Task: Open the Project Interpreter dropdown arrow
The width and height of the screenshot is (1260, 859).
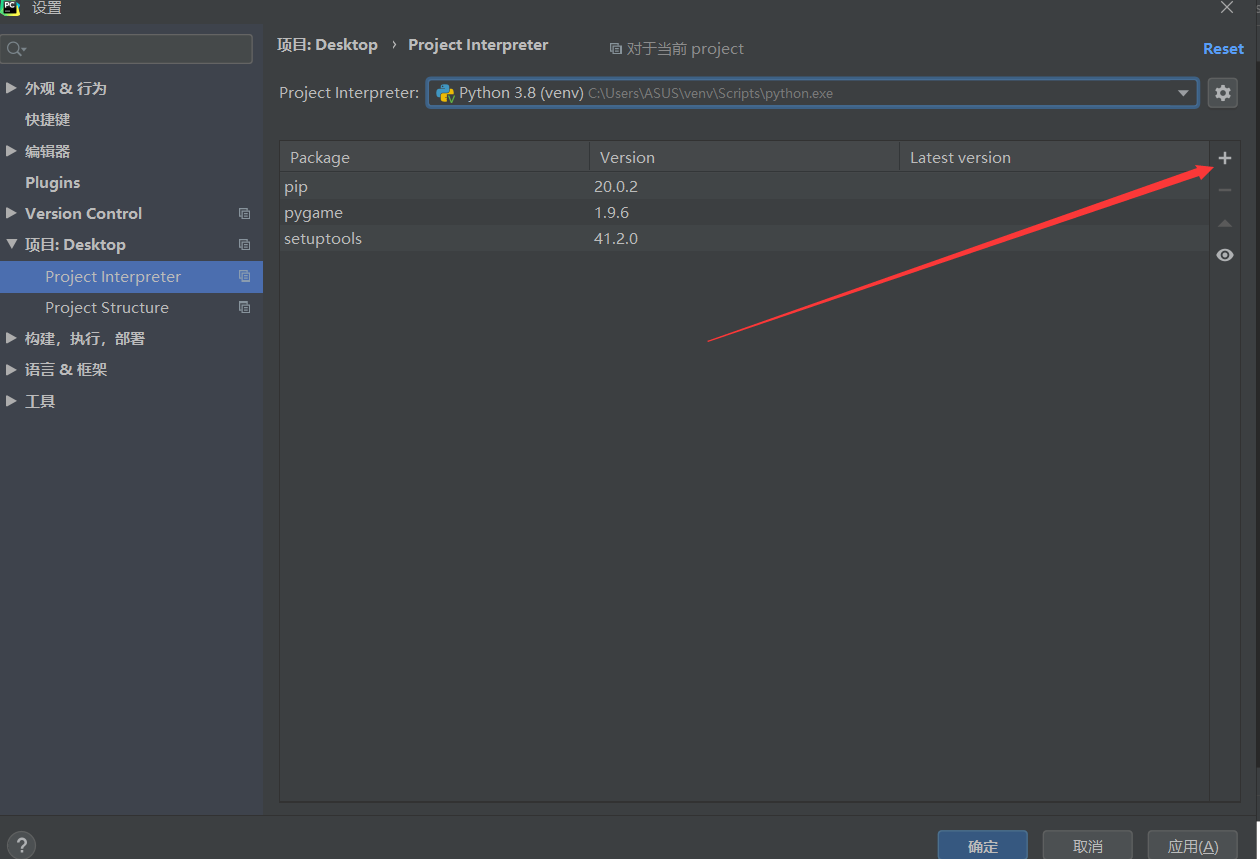Action: click(x=1184, y=93)
